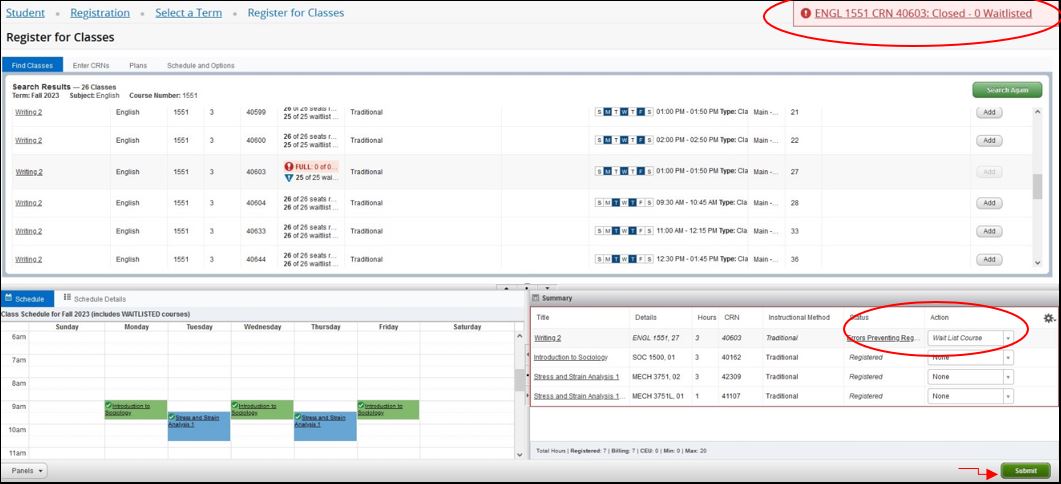Screen dimensions: 1061x484
Task: Go to the Registration breadcrumb link
Action: pyautogui.click(x=100, y=13)
